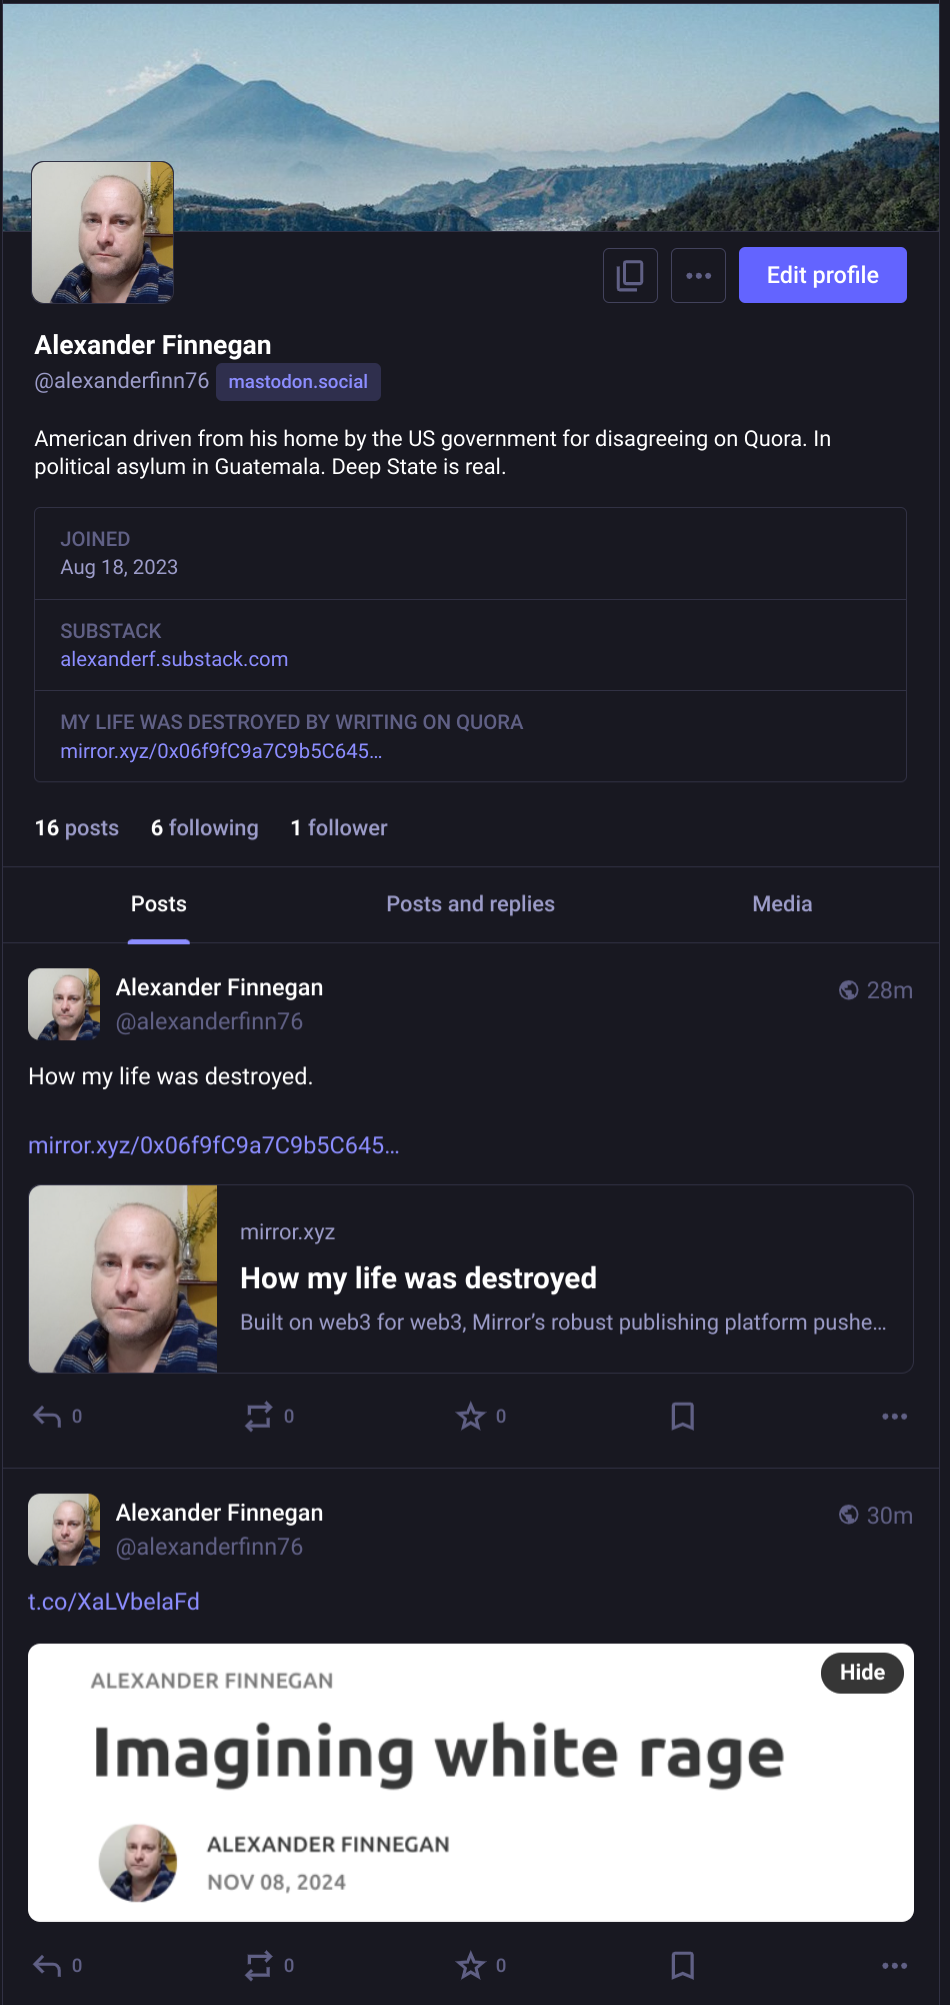The height and width of the screenshot is (2005, 950).
Task: Bookmark the t.co link post
Action: pyautogui.click(x=683, y=1965)
